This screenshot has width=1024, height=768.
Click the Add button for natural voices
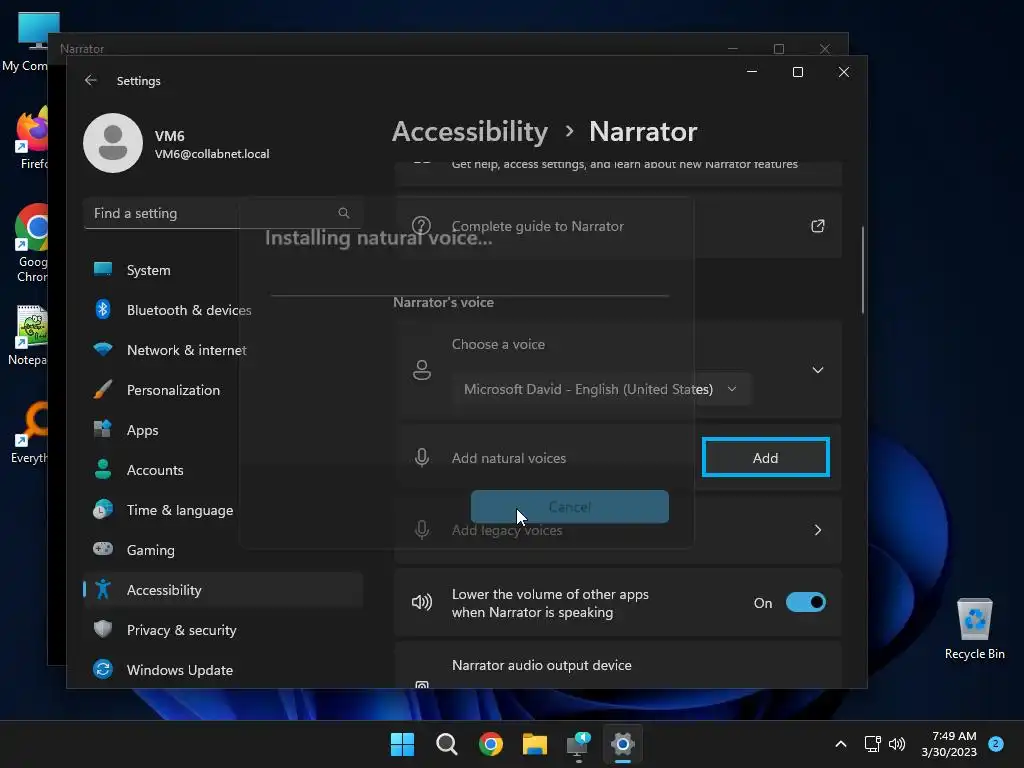click(x=765, y=457)
